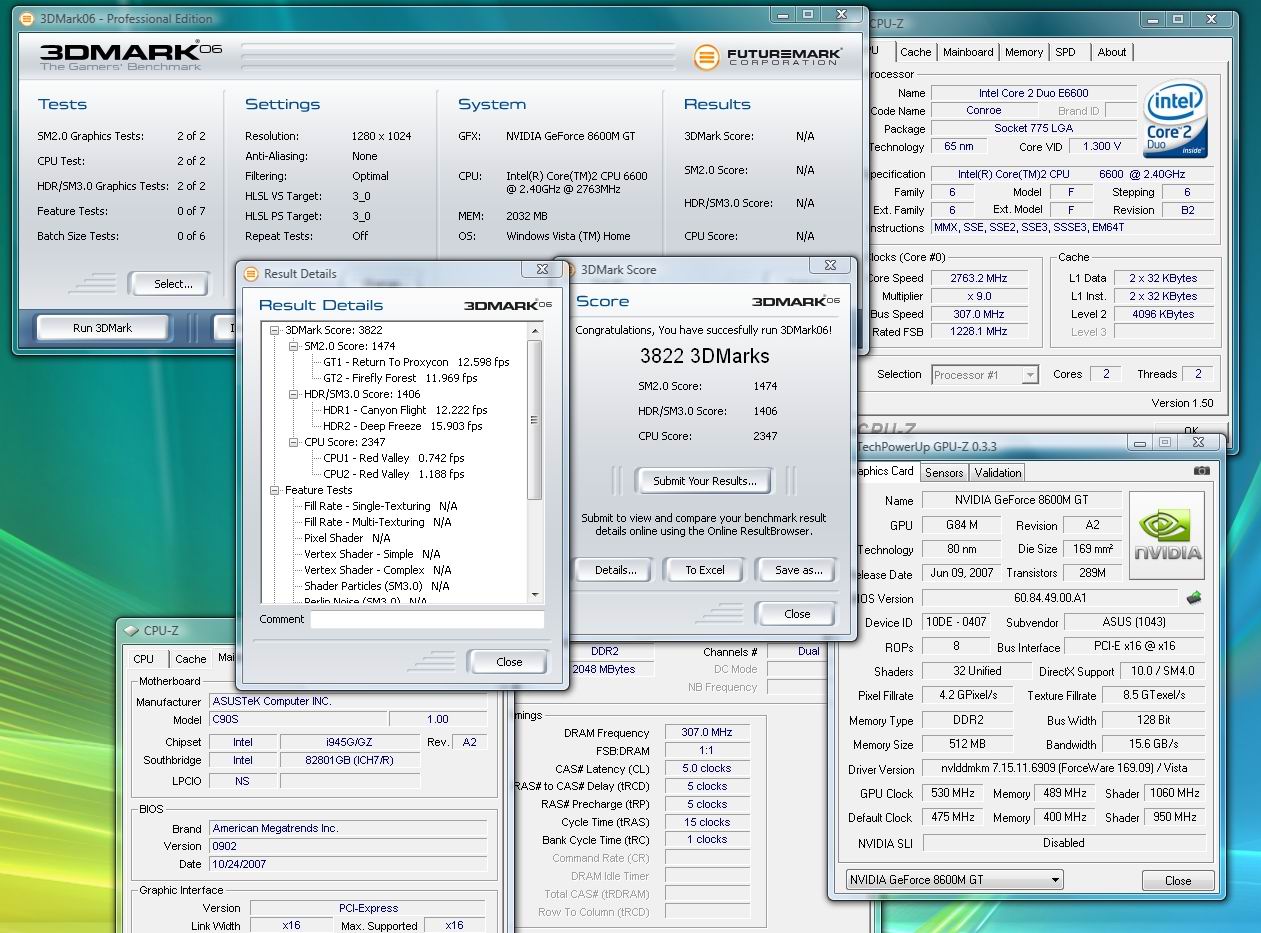
Task: Click the result tree vertical scrollbar thumb
Action: point(535,420)
